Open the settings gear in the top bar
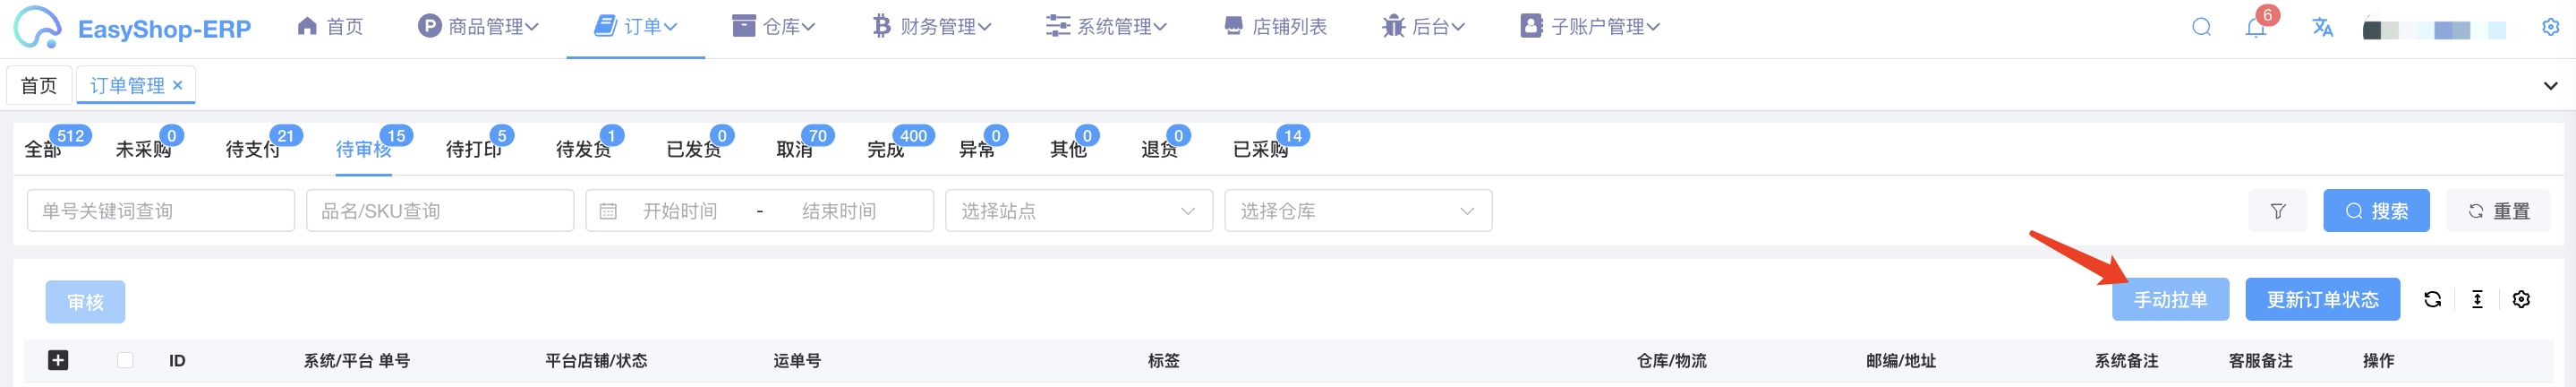The image size is (2576, 387). pyautogui.click(x=2550, y=27)
